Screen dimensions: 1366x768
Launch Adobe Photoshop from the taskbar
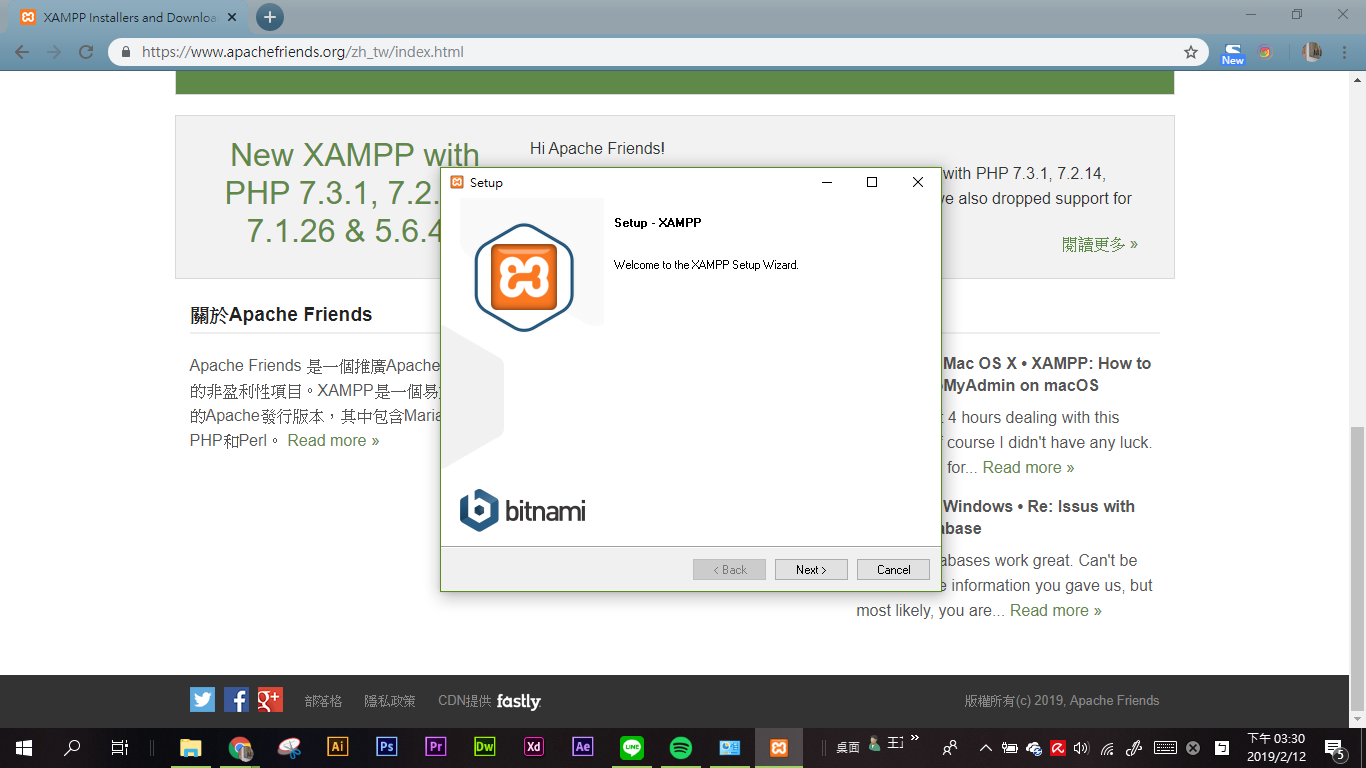[x=387, y=747]
